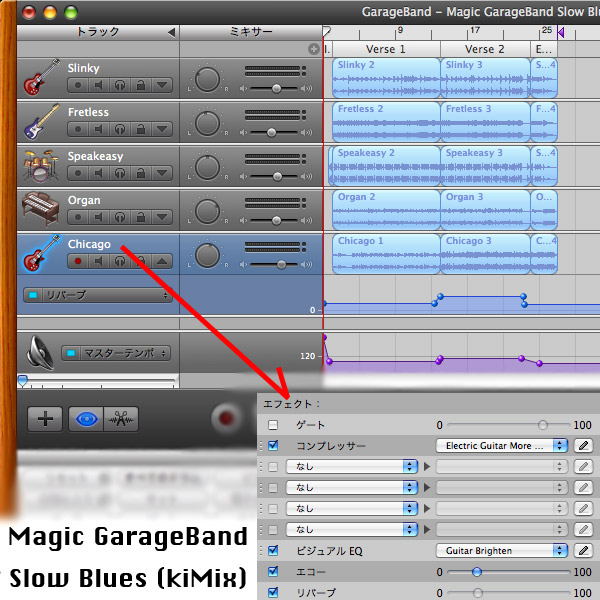Lock the Slinky track
Image resolution: width=600 pixels, height=600 pixels.
141,85
